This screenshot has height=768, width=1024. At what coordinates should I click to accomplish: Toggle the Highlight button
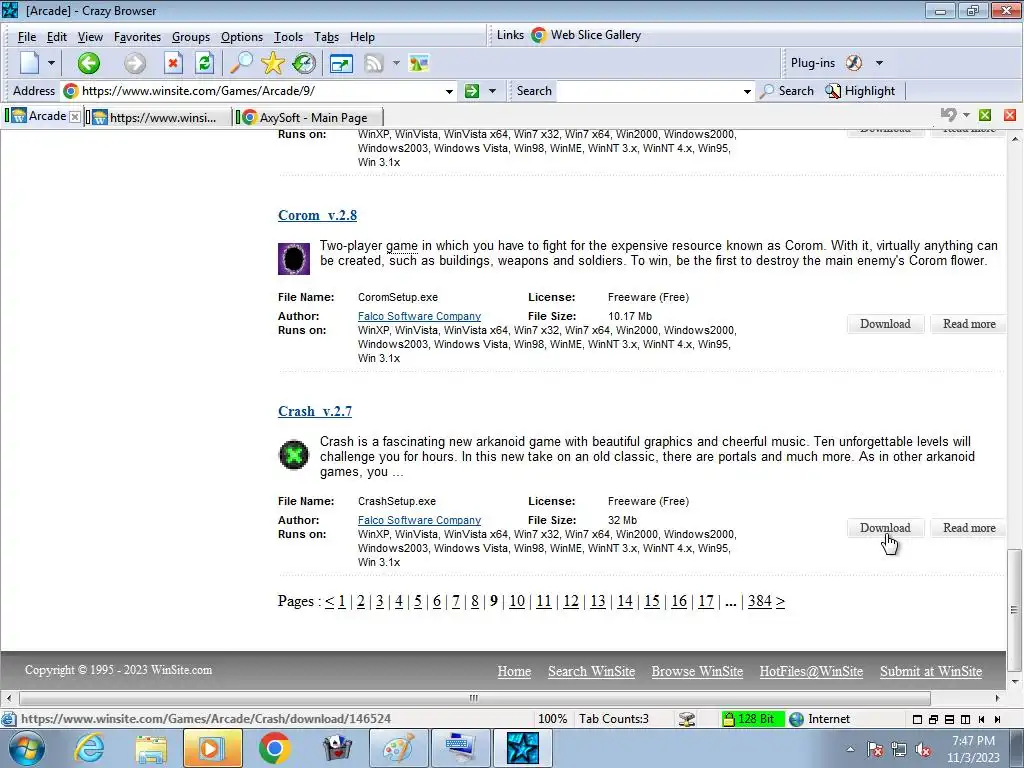[x=860, y=91]
